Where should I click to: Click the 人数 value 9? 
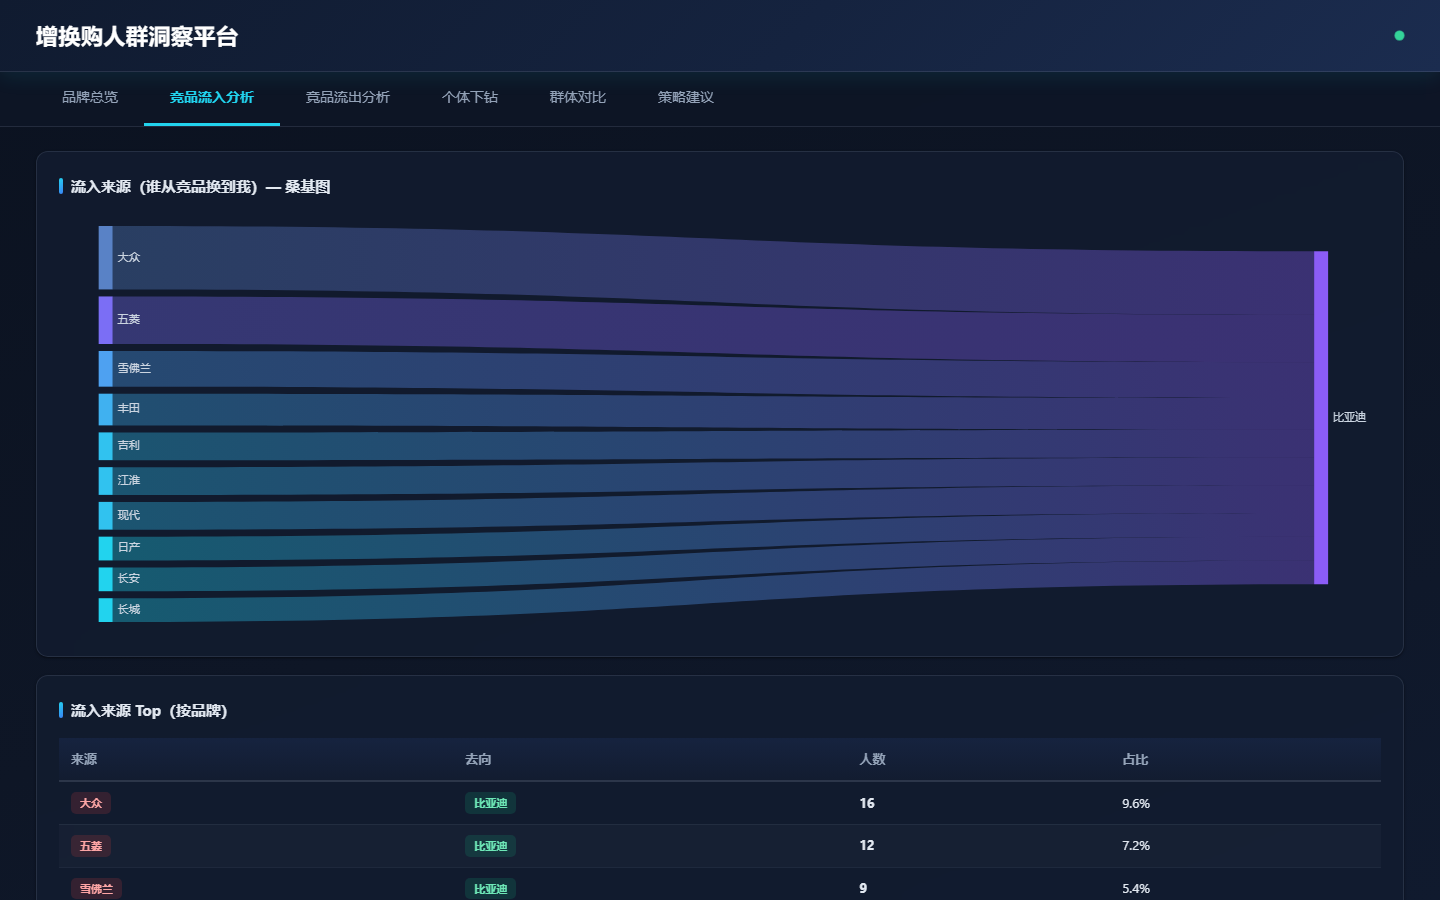[863, 888]
